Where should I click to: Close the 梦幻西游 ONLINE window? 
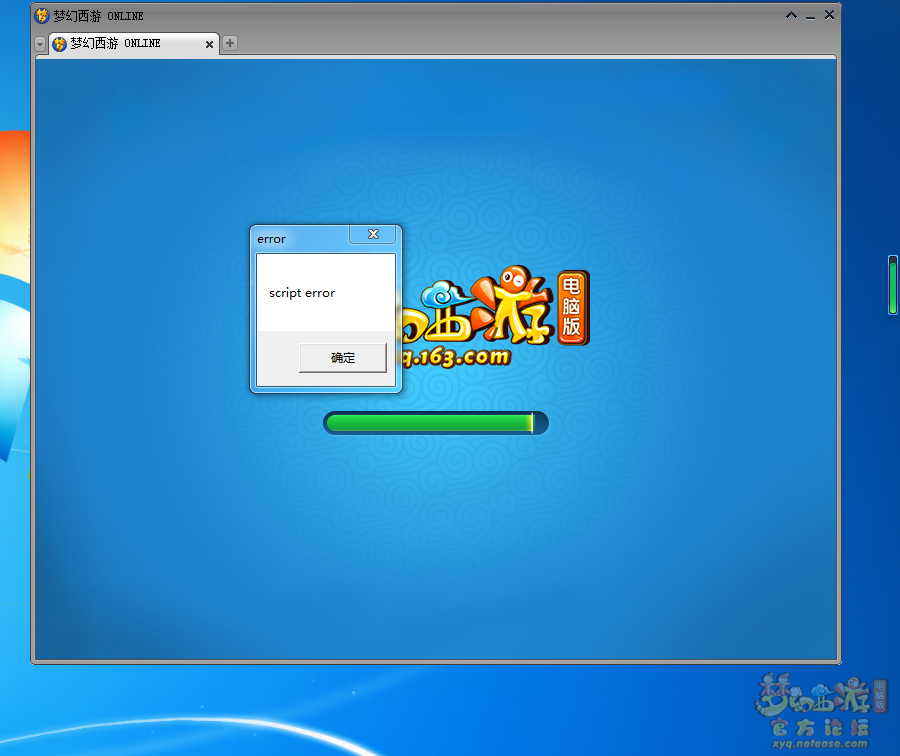[x=829, y=15]
